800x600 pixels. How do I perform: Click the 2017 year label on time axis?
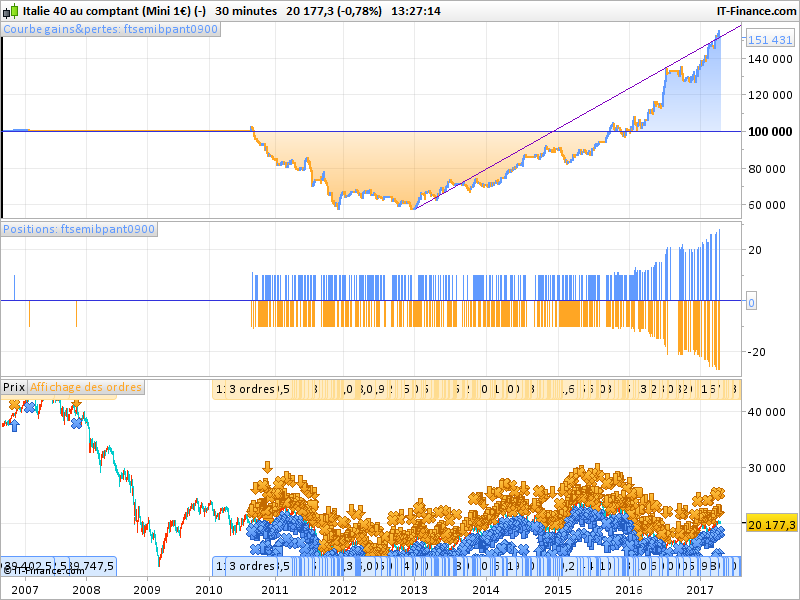pyautogui.click(x=700, y=590)
